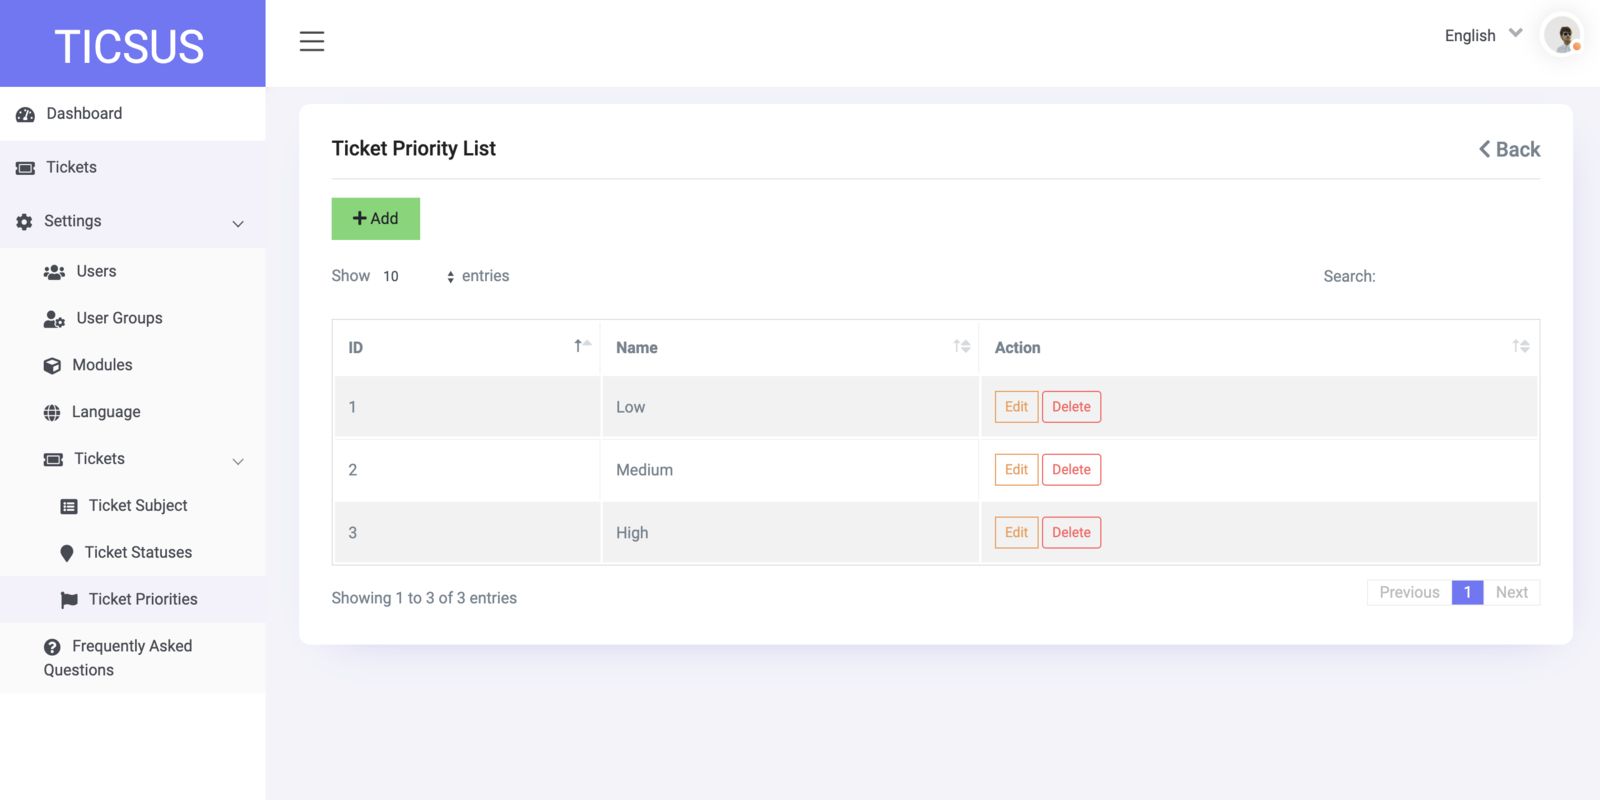The width and height of the screenshot is (1600, 800).
Task: Open Users in settings menu
Action: pyautogui.click(x=133, y=271)
